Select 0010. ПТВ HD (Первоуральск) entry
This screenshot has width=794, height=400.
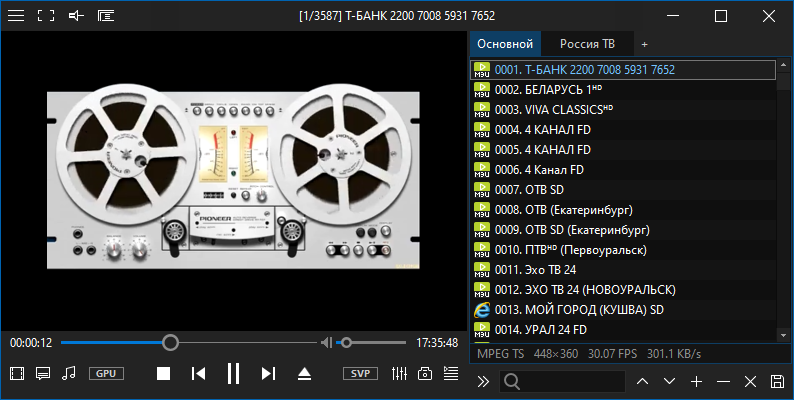[x=623, y=250]
